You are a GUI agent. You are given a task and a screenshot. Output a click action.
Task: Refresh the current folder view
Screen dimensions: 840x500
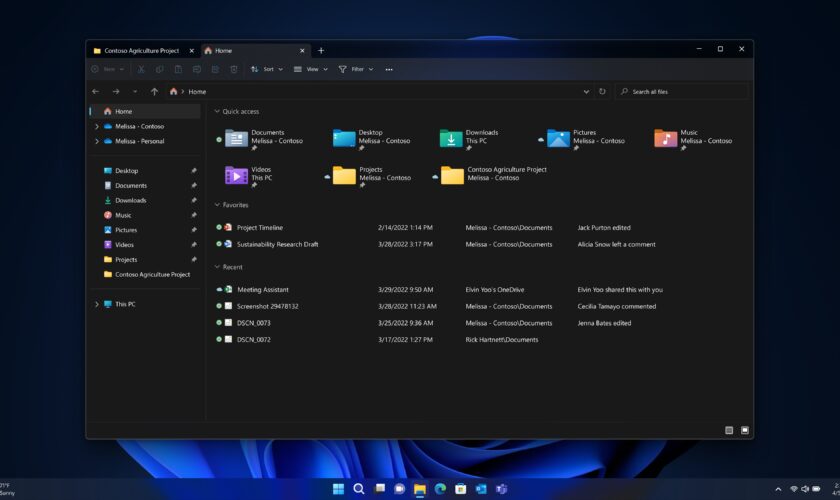602,92
